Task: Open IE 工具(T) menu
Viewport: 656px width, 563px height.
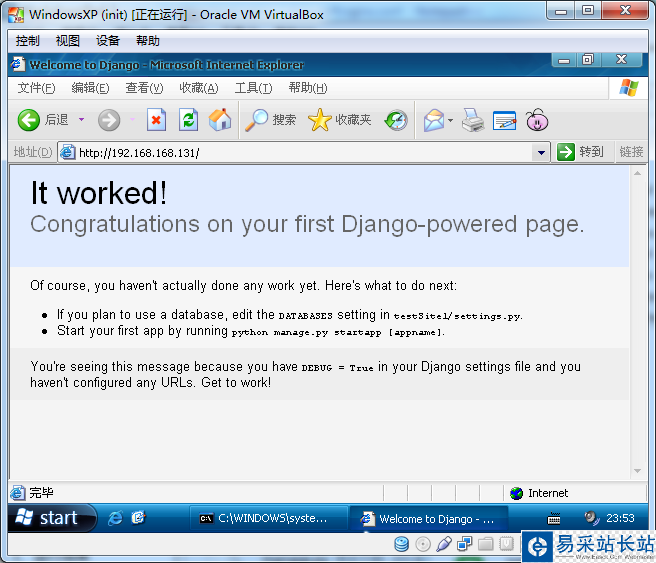Action: point(254,88)
